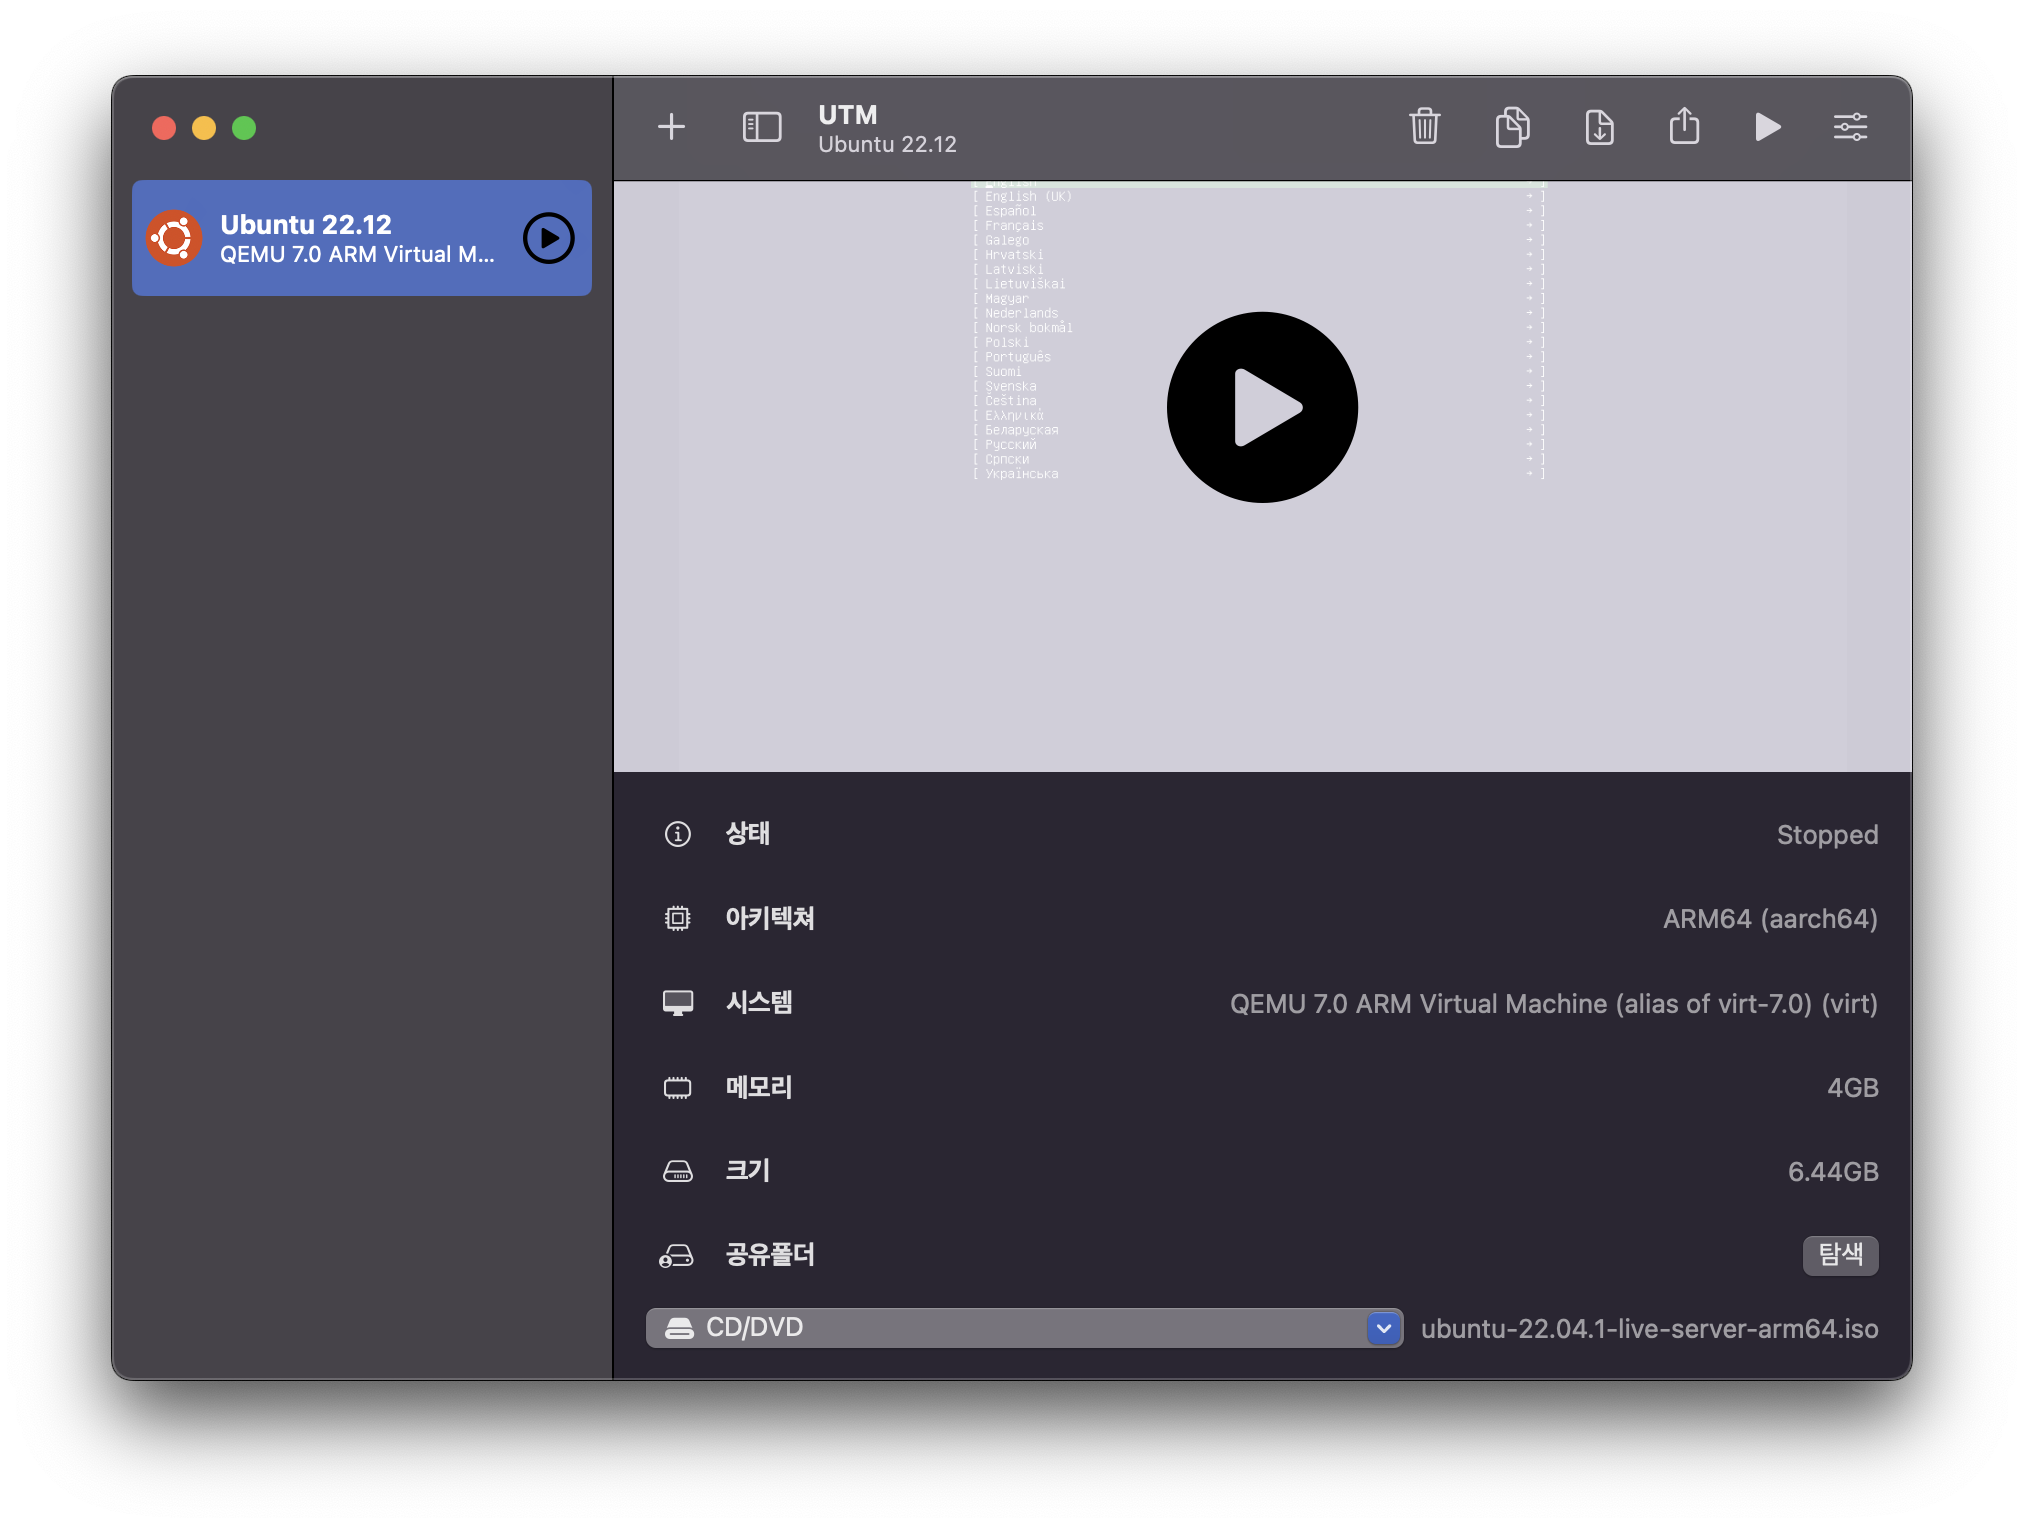
Task: Click the 탐색 browse button
Action: click(1840, 1254)
